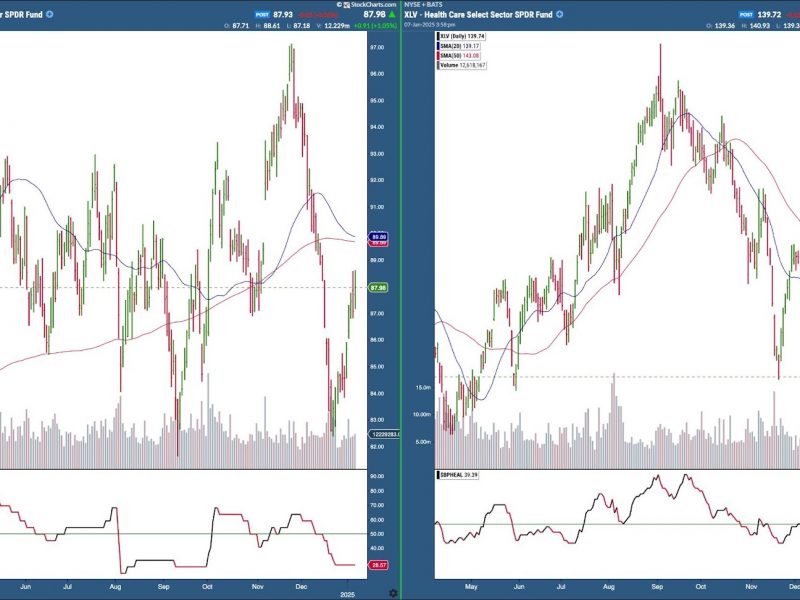Click the 85.00 price axis label
Image resolution: width=800 pixels, height=600 pixels.
pos(377,367)
